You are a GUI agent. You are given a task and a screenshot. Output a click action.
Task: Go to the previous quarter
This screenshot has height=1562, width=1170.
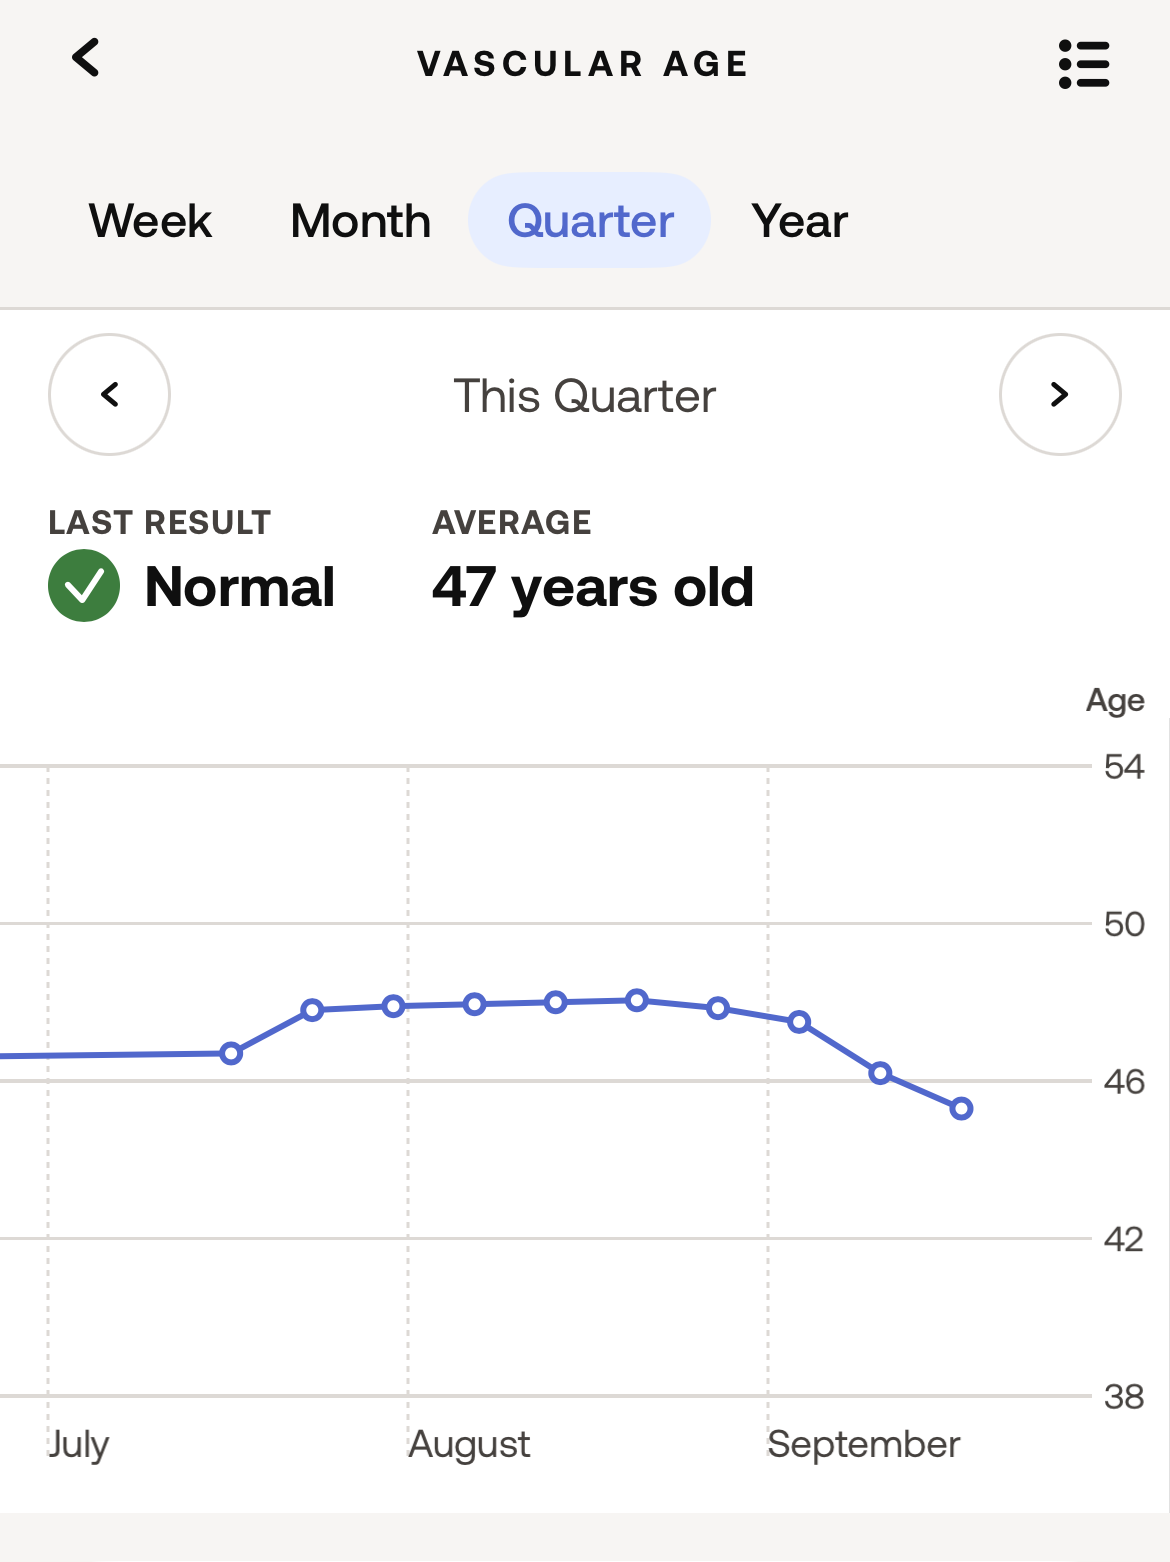click(x=110, y=394)
